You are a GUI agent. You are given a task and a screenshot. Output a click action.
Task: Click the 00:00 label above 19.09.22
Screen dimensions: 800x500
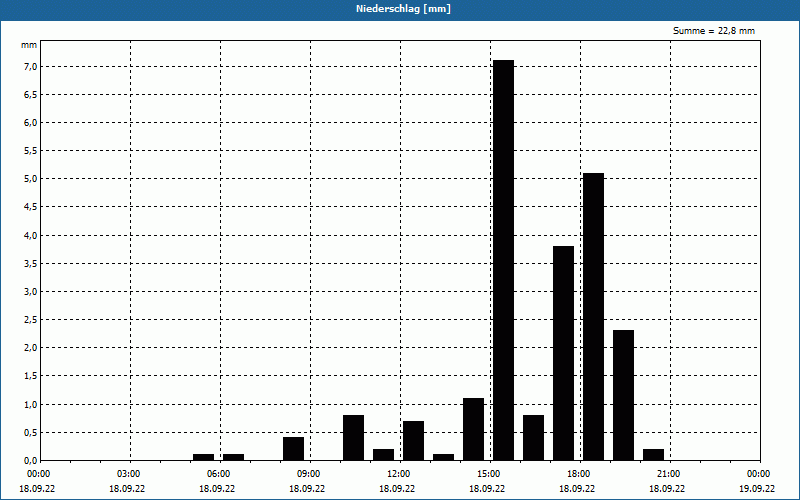(x=759, y=474)
